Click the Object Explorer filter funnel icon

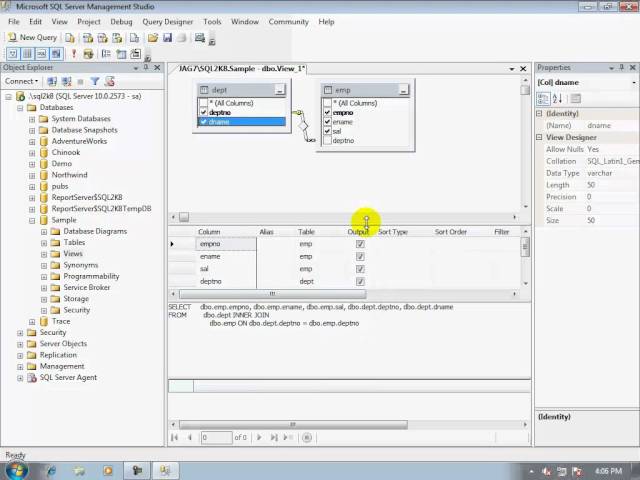[95, 81]
